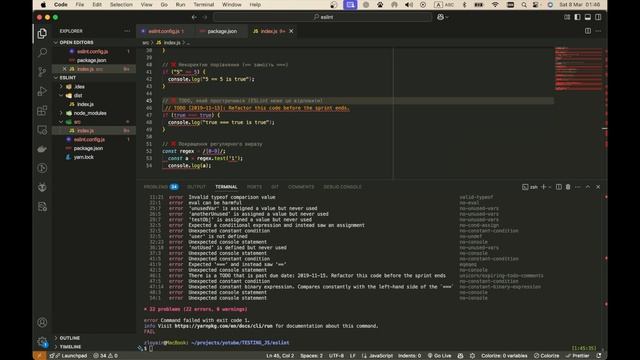The width and height of the screenshot is (640, 360).
Task: Open the macOS Wi-Fi menu
Action: tap(495, 5)
